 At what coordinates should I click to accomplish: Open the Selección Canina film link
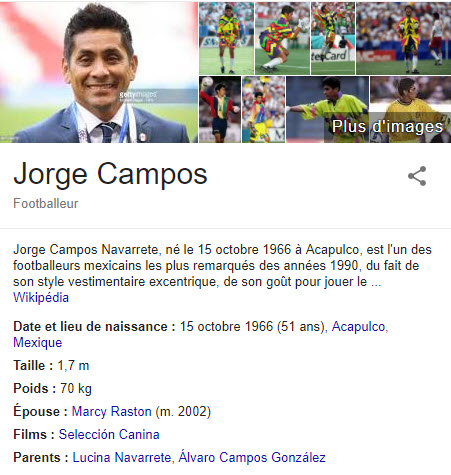tap(109, 435)
